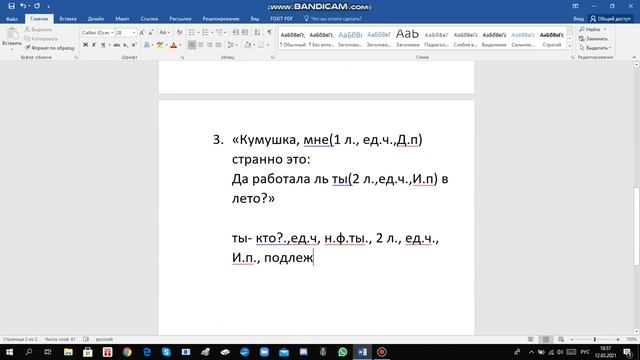
Task: Click the Общий доступ (Share) button
Action: (x=610, y=19)
